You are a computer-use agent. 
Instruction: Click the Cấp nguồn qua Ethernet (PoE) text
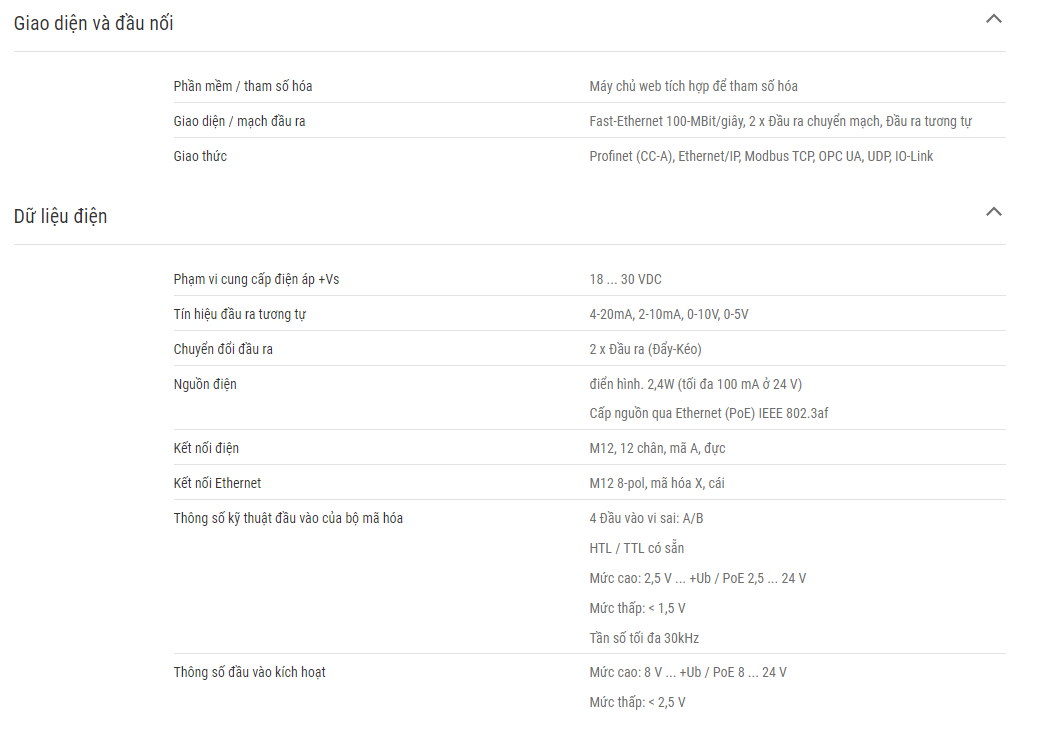708,413
